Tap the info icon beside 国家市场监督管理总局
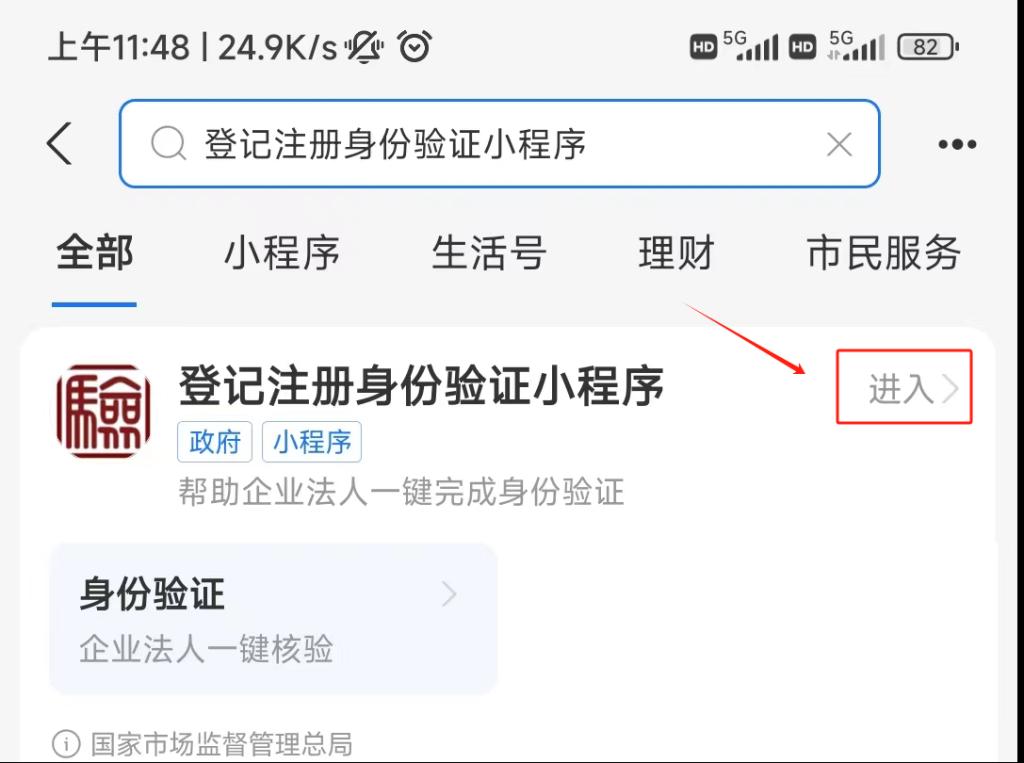This screenshot has height=763, width=1024. pyautogui.click(x=66, y=743)
